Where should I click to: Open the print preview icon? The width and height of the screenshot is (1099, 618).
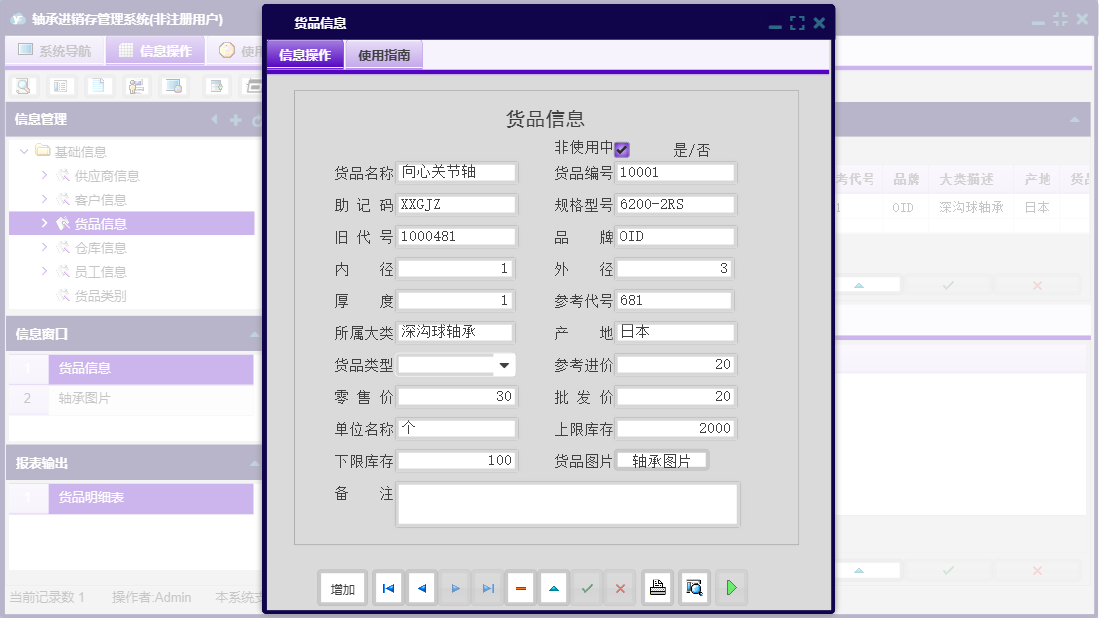click(694, 588)
